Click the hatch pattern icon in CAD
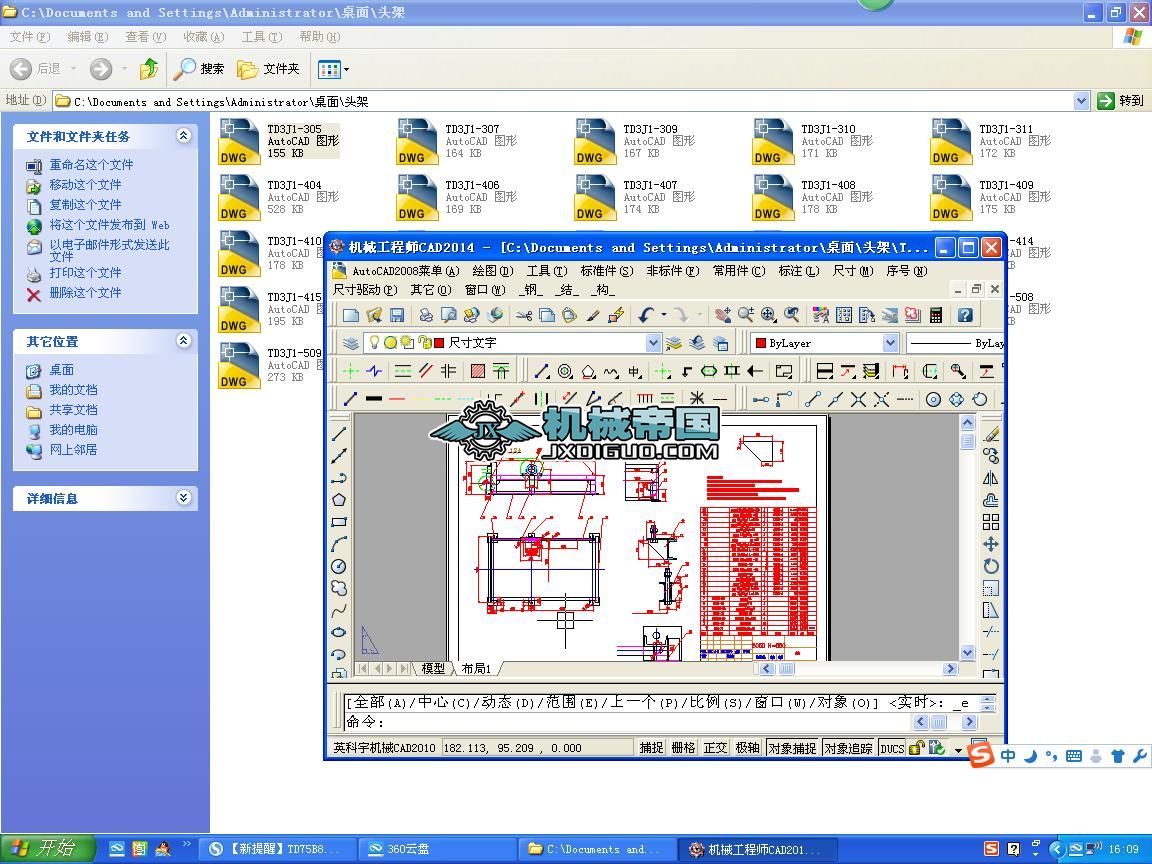This screenshot has height=864, width=1152. point(478,371)
